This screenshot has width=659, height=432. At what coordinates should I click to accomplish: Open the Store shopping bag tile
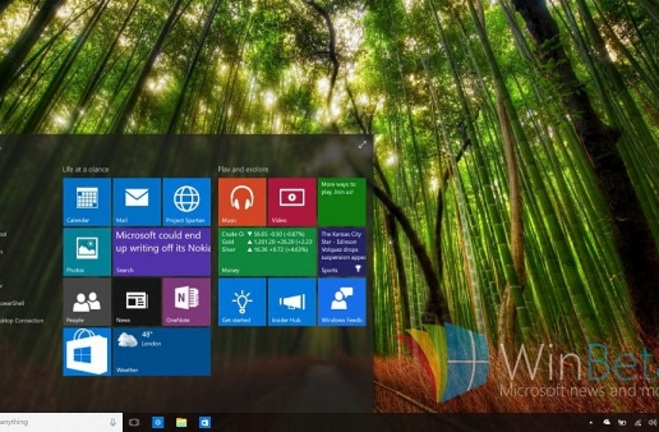coord(87,352)
